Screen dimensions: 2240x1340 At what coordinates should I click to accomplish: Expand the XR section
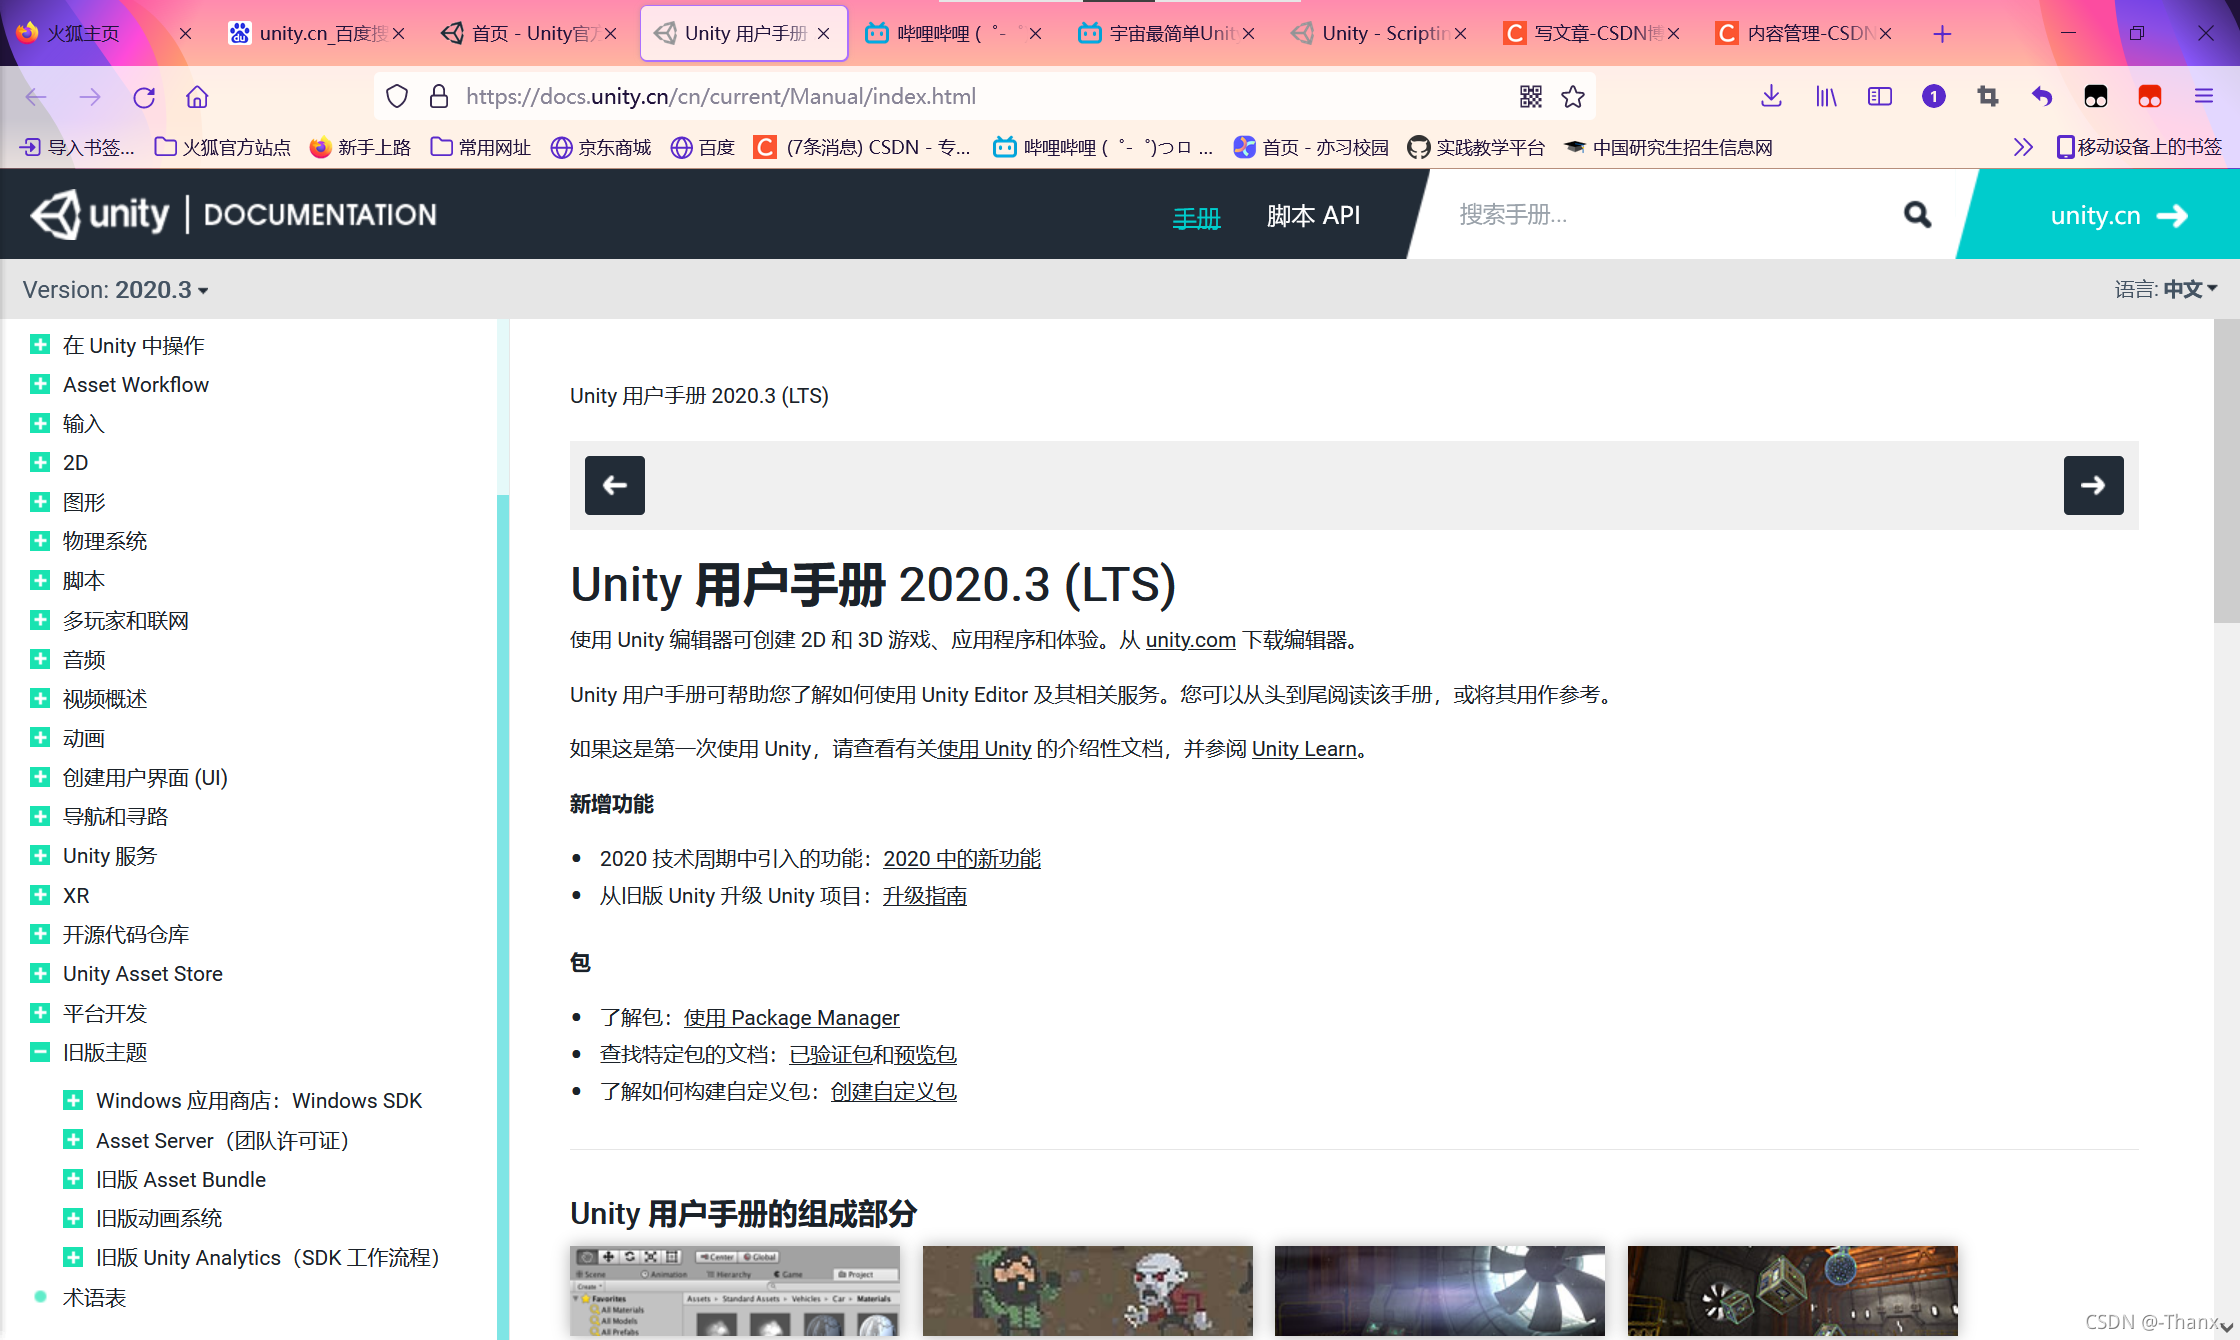point(40,895)
